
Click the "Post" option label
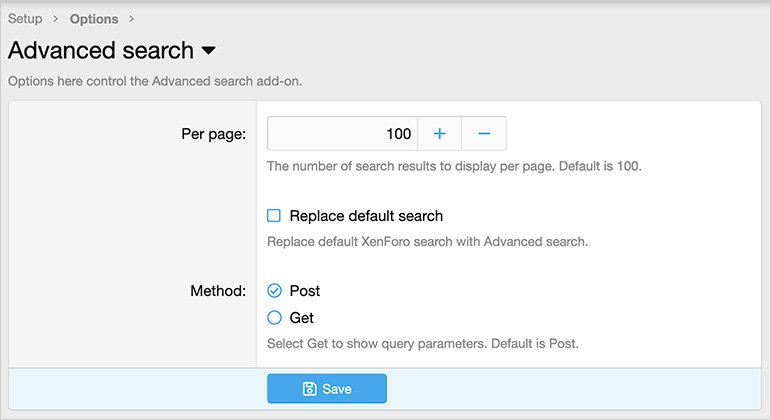[305, 291]
